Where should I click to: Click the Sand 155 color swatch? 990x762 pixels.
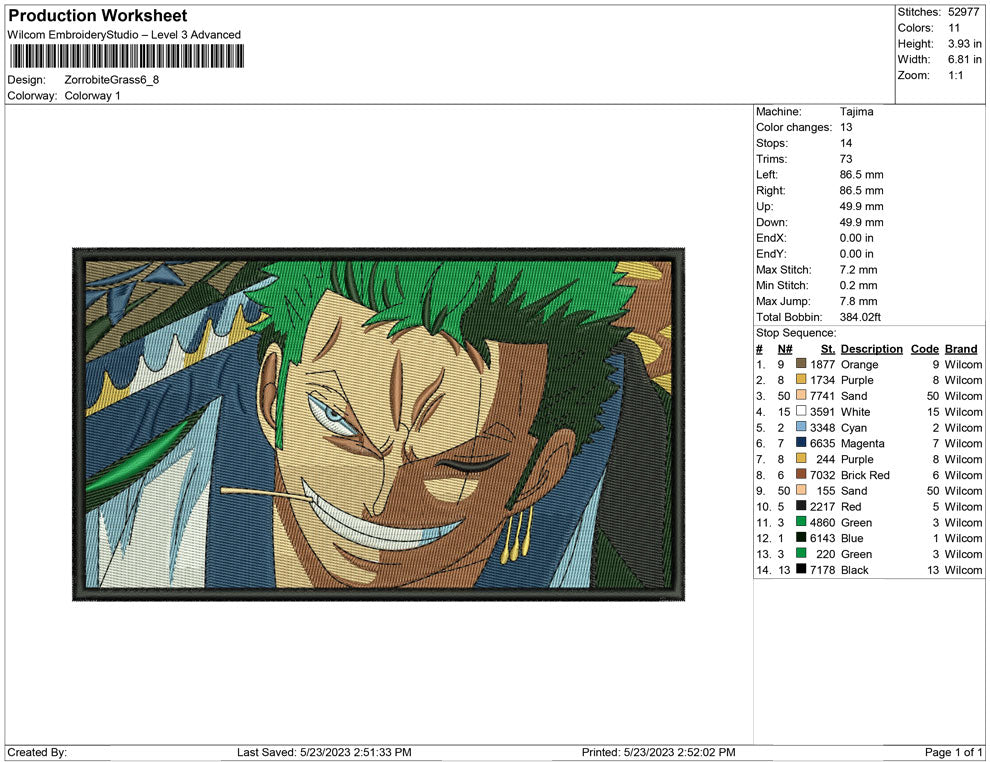pos(801,490)
